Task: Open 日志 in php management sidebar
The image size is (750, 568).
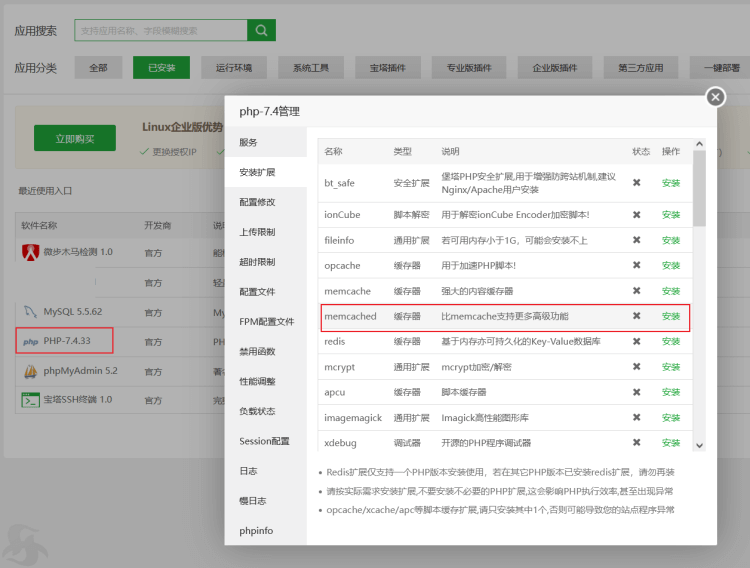Action: click(265, 471)
